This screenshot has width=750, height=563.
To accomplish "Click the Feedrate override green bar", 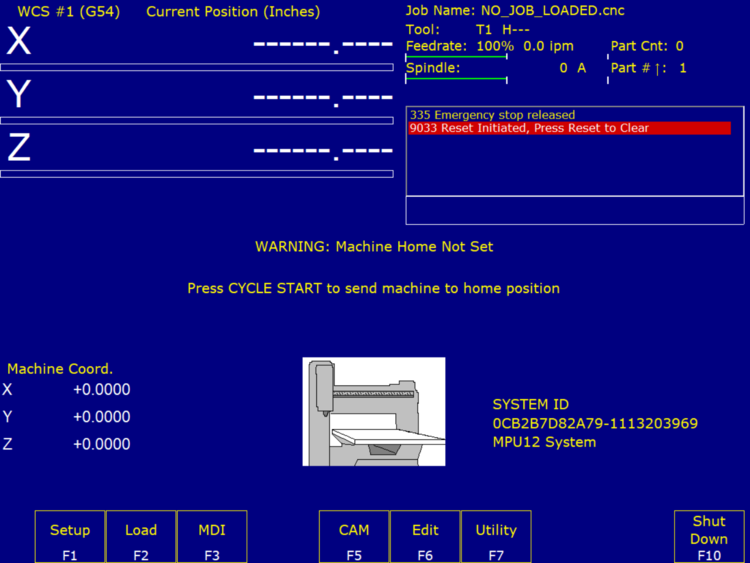I will (456, 56).
